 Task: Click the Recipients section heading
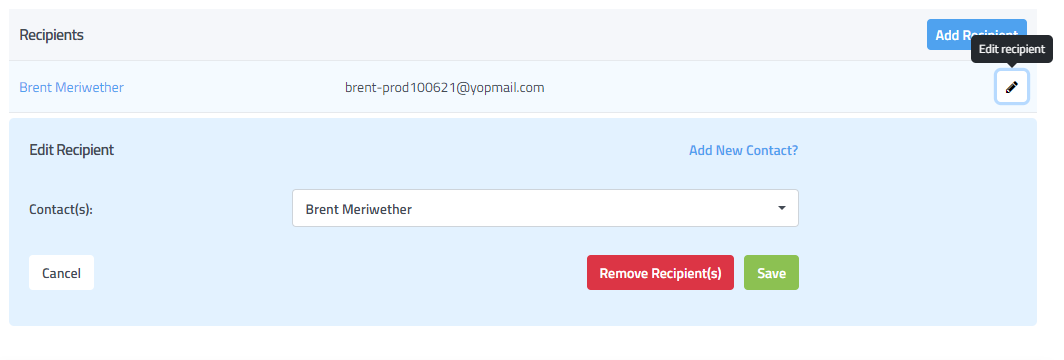[52, 35]
